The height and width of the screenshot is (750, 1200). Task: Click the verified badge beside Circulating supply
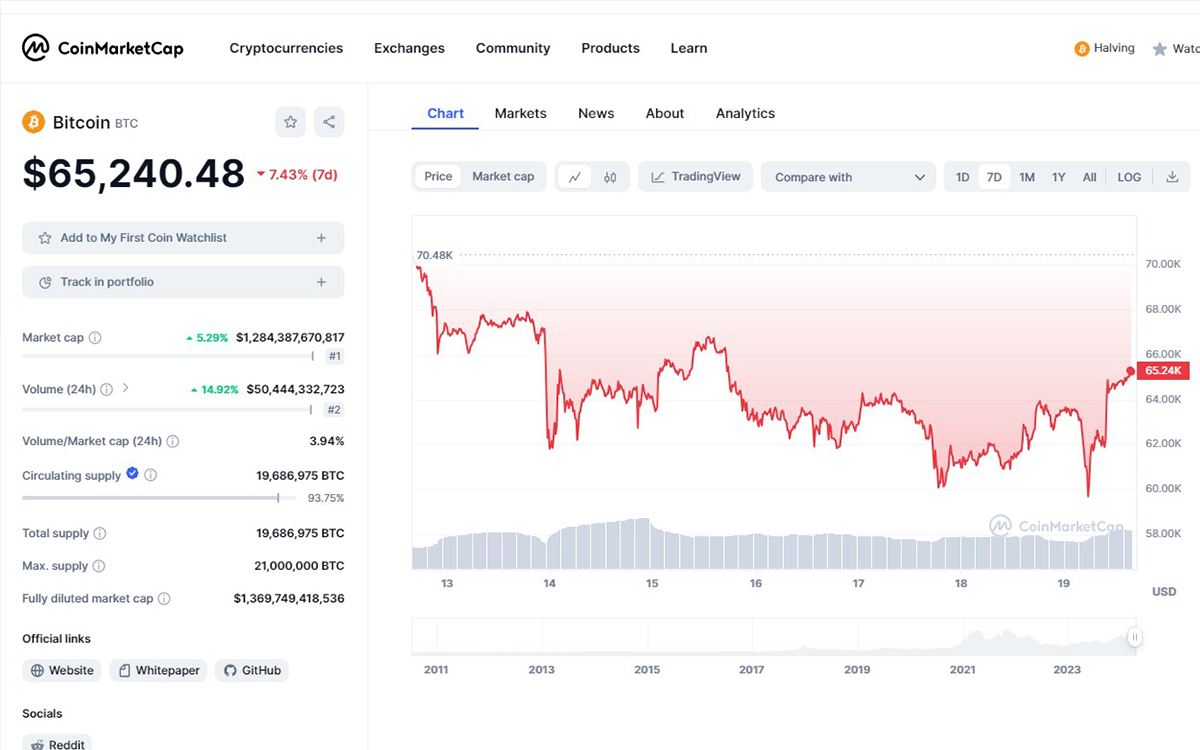tap(131, 475)
